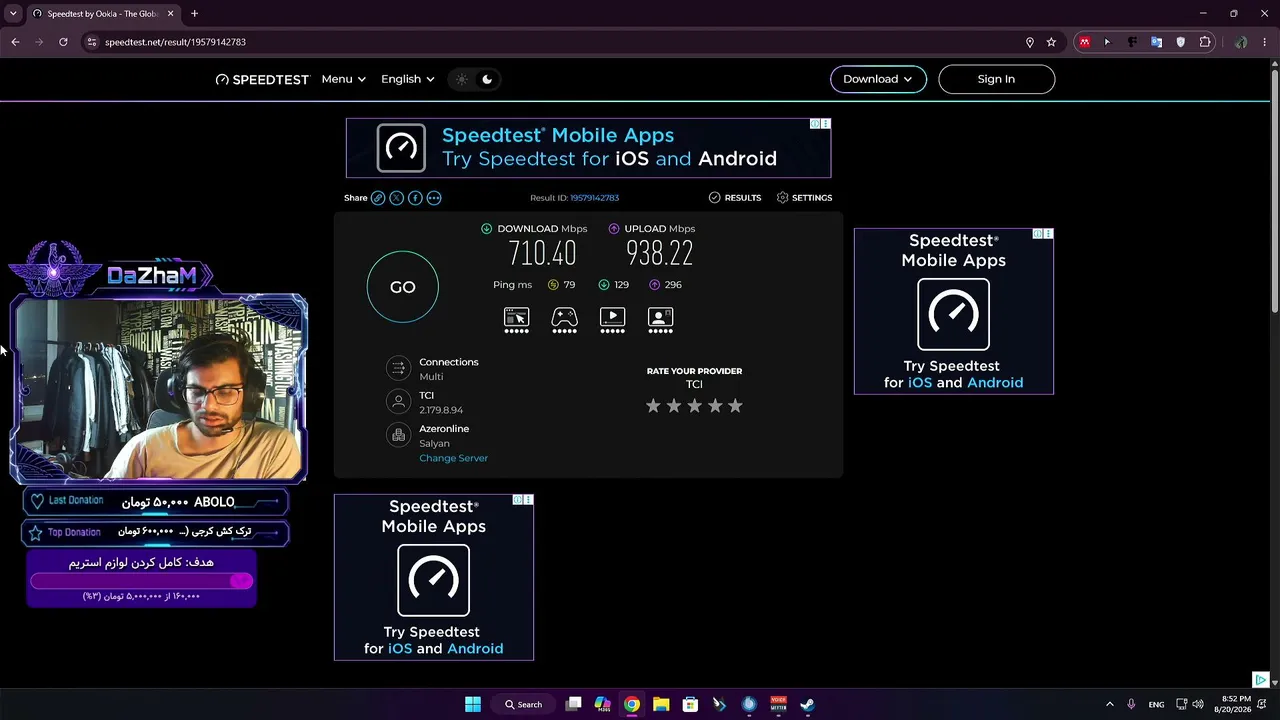Go back to previous page
This screenshot has width=1280, height=720.
15,42
